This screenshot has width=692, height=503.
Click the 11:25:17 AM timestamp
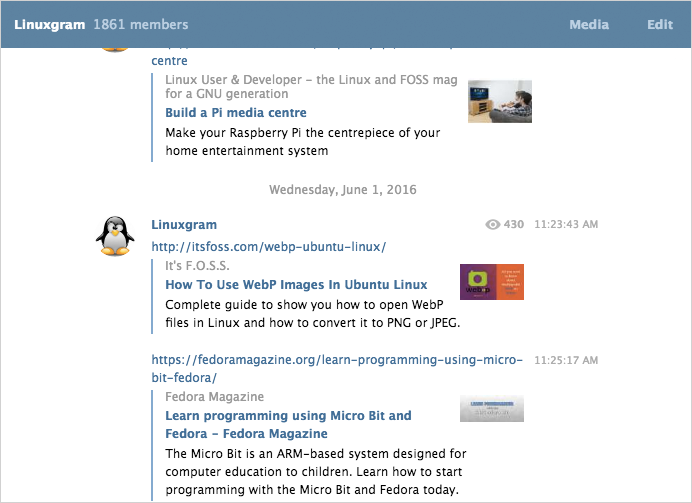click(566, 360)
